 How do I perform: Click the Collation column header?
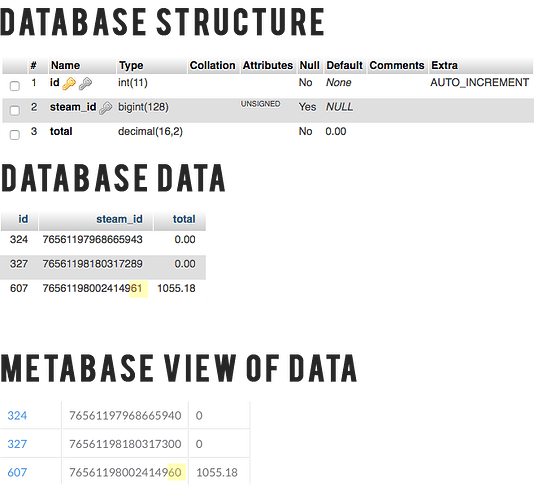click(x=212, y=65)
